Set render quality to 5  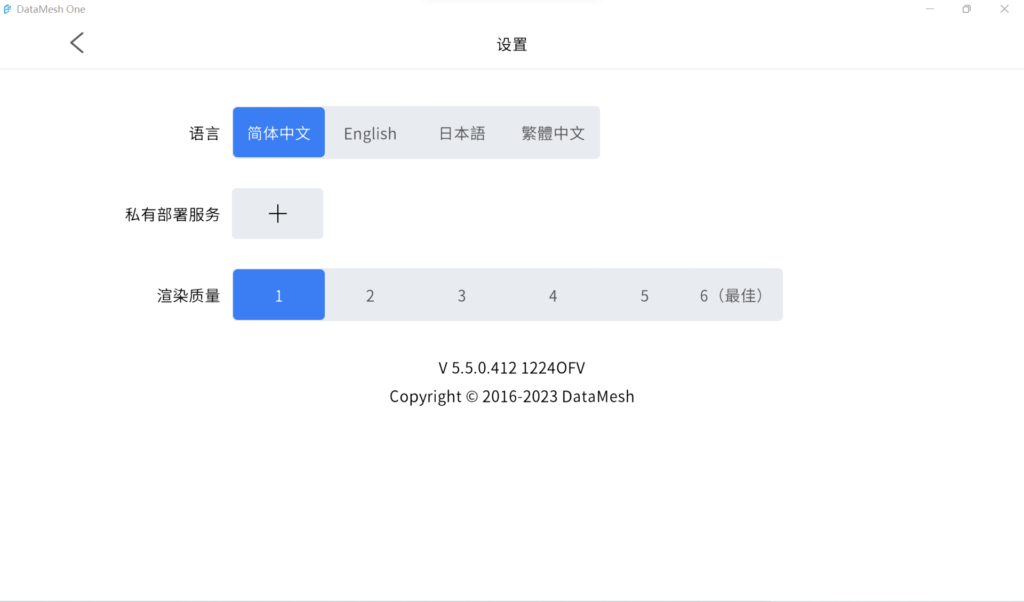[645, 295]
